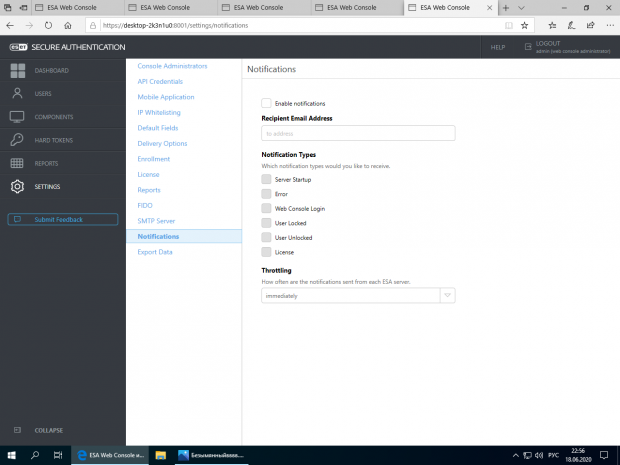
Task: Click the Reports table icon
Action: tap(17, 163)
